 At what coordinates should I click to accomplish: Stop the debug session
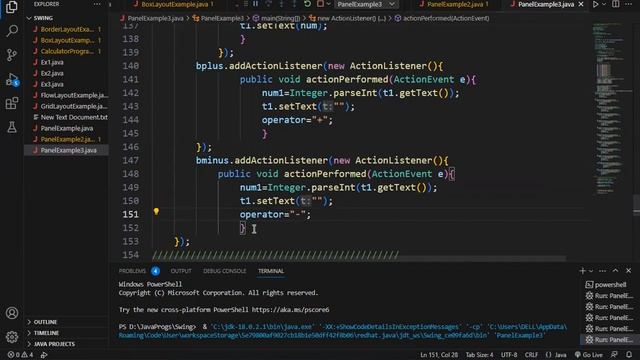click(320, 4)
